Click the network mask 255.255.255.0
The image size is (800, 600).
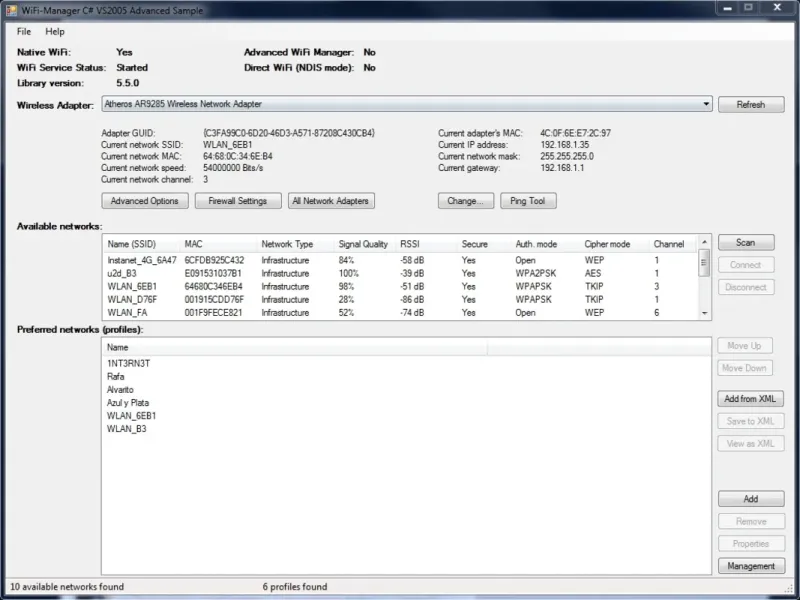click(x=567, y=157)
